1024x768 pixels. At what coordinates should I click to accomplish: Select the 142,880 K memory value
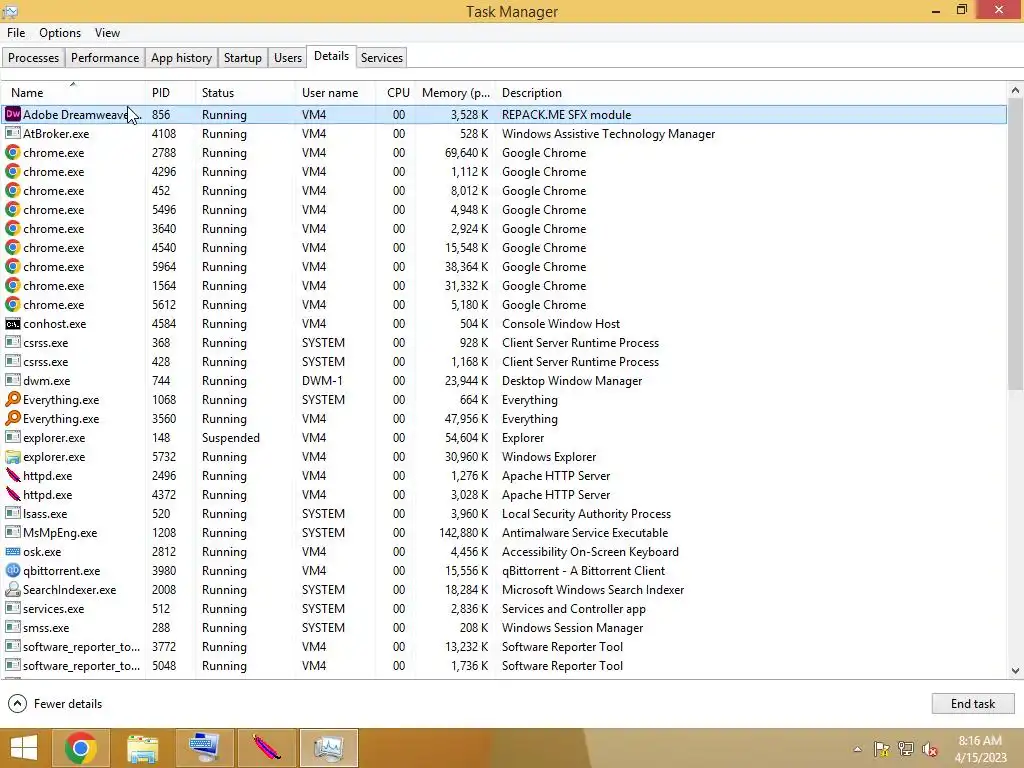pos(463,532)
